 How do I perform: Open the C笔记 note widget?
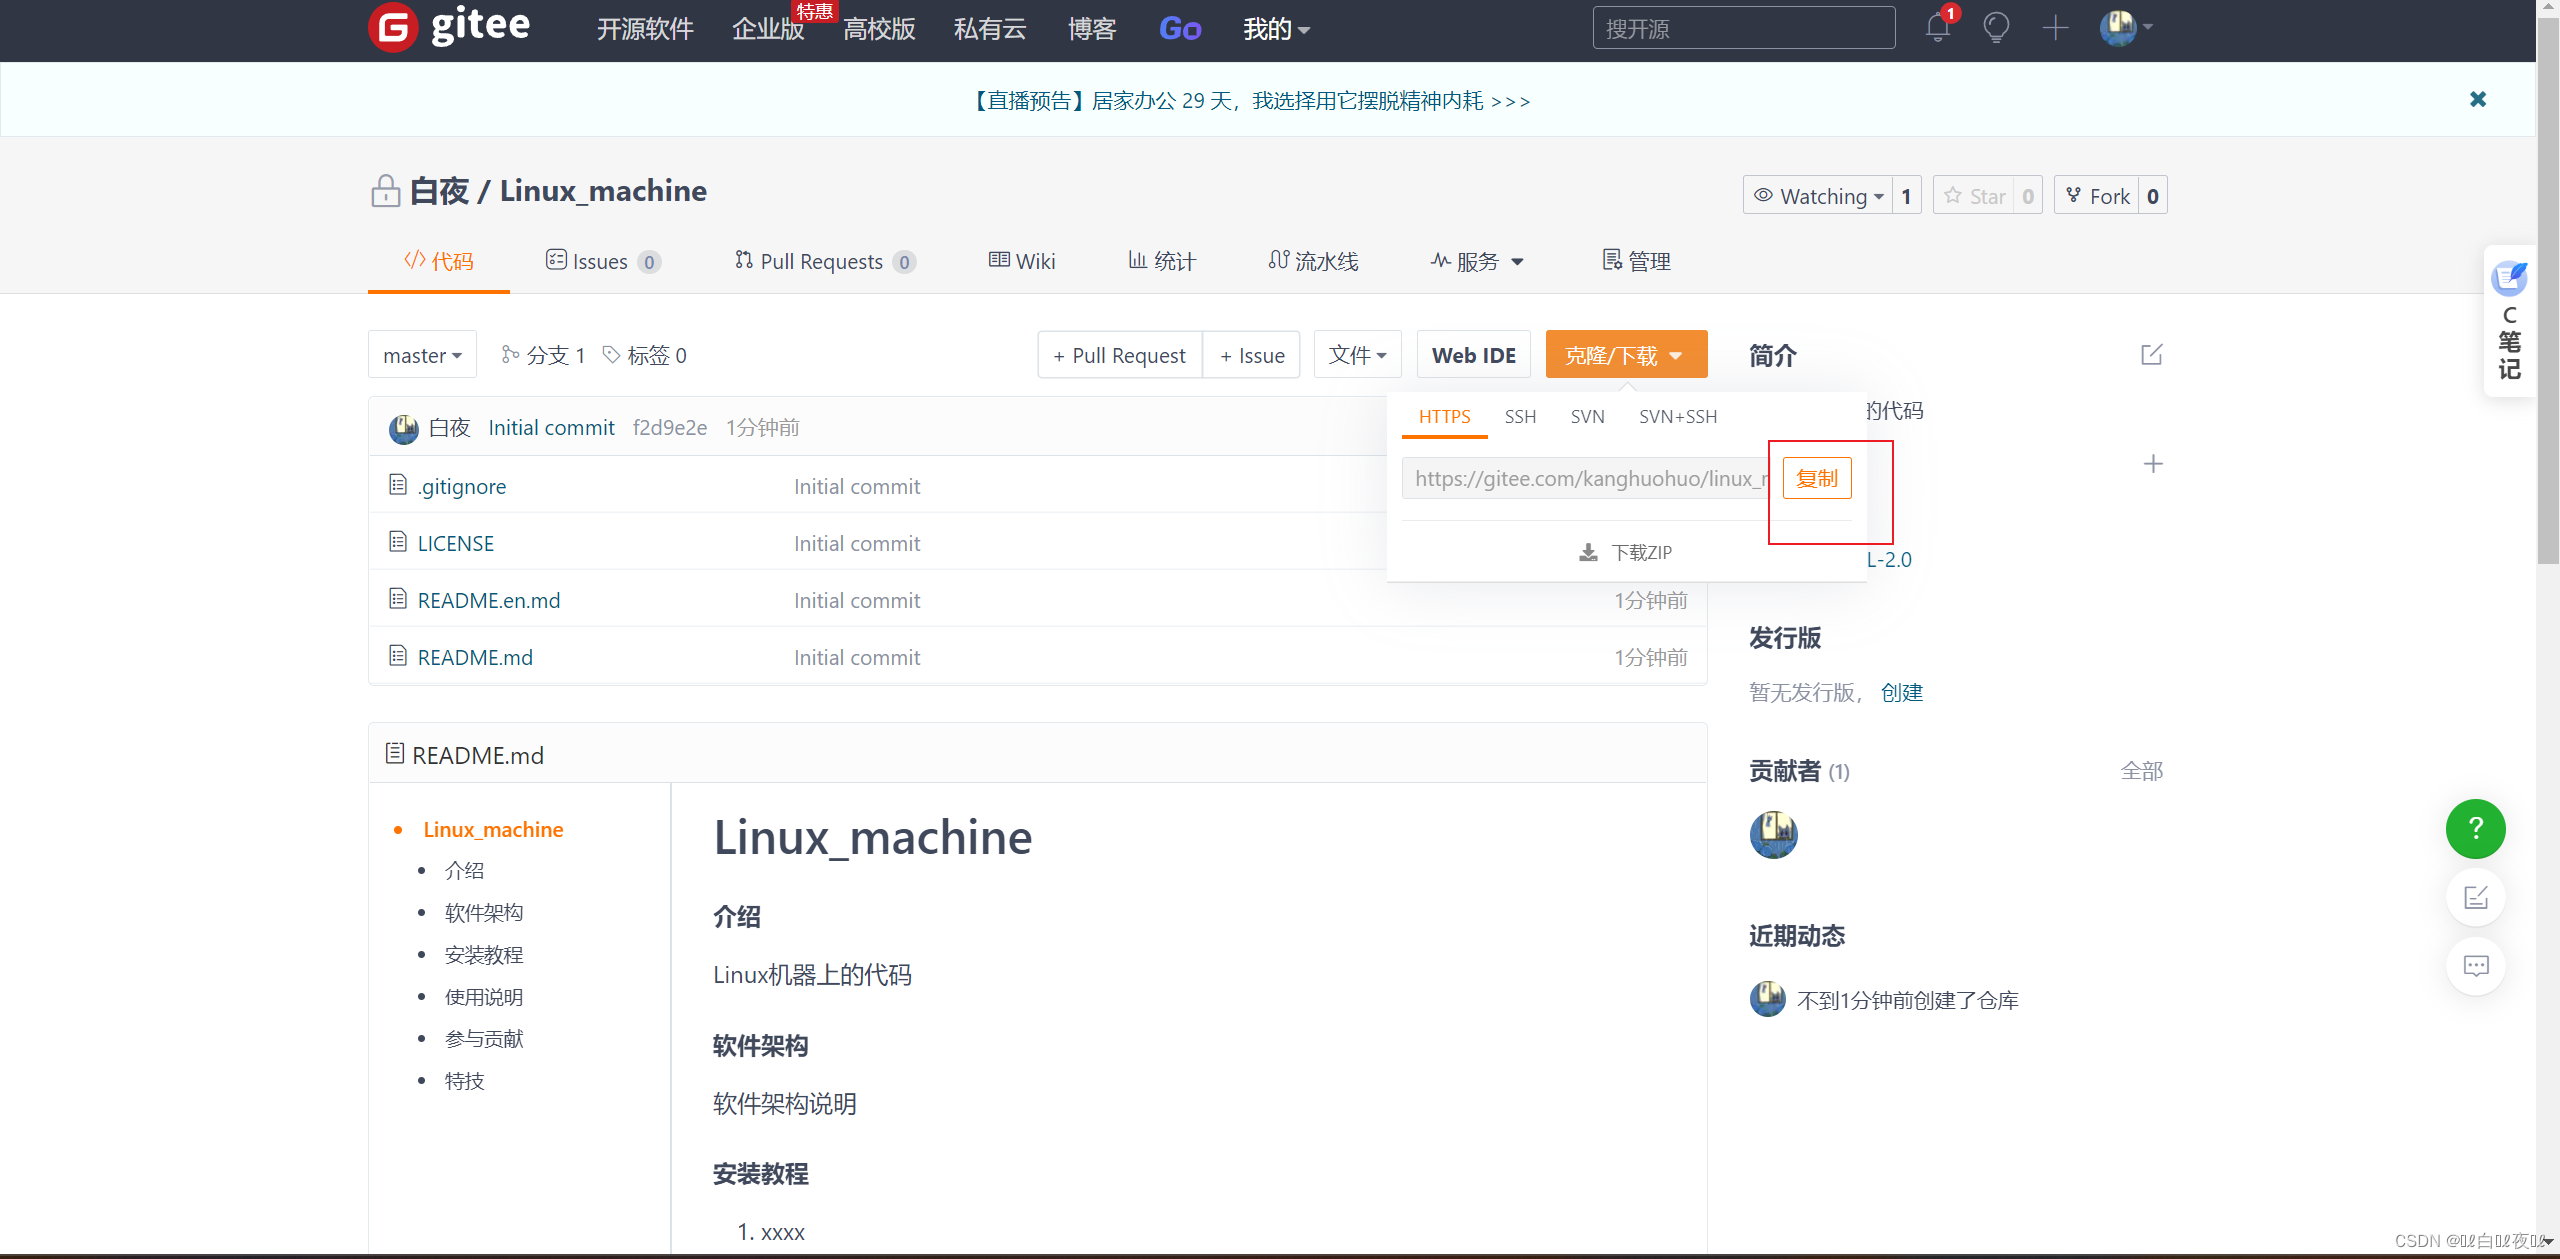[2510, 321]
